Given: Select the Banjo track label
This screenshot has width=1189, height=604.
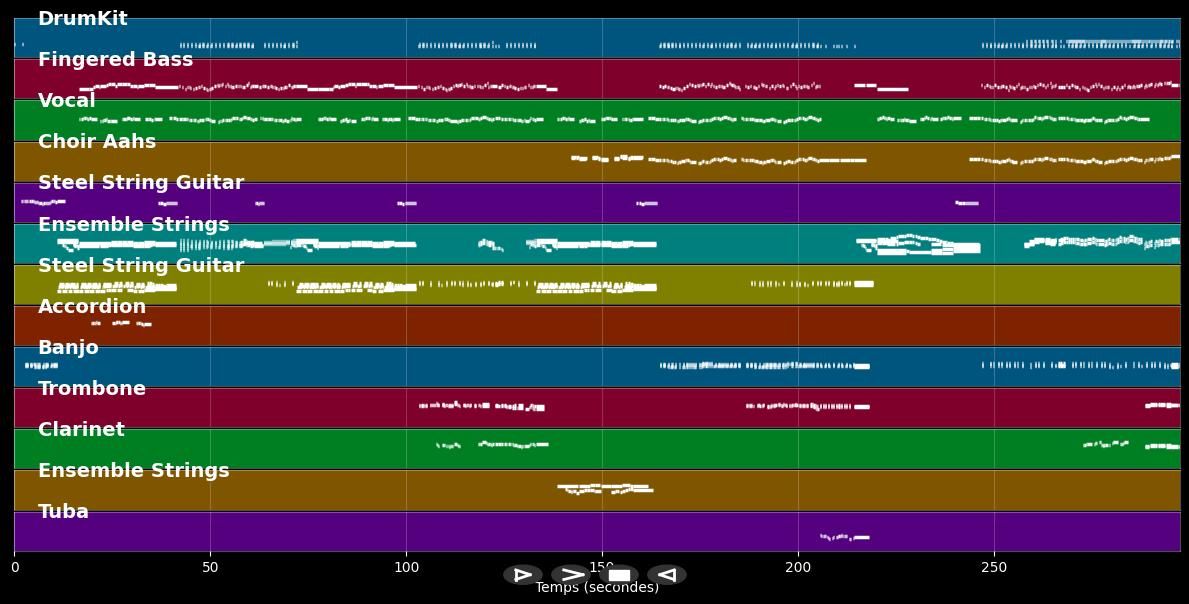Looking at the screenshot, I should tap(67, 347).
